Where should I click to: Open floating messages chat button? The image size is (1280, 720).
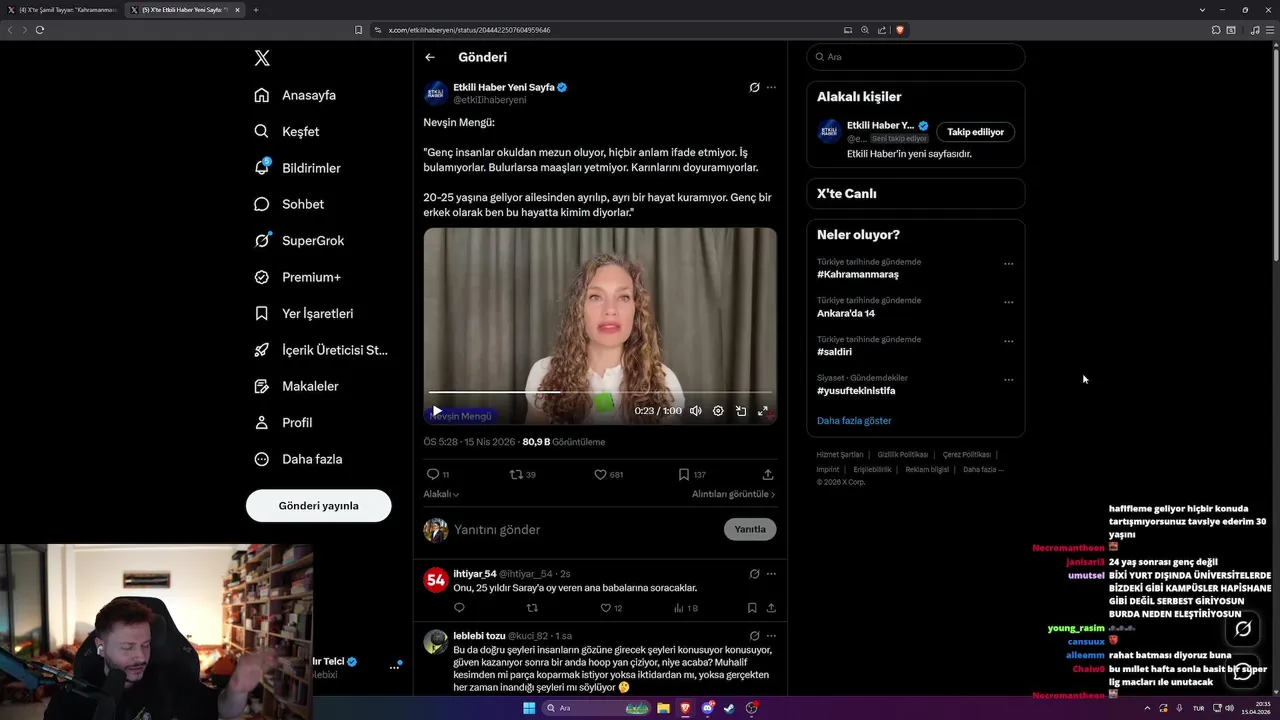point(1243,671)
